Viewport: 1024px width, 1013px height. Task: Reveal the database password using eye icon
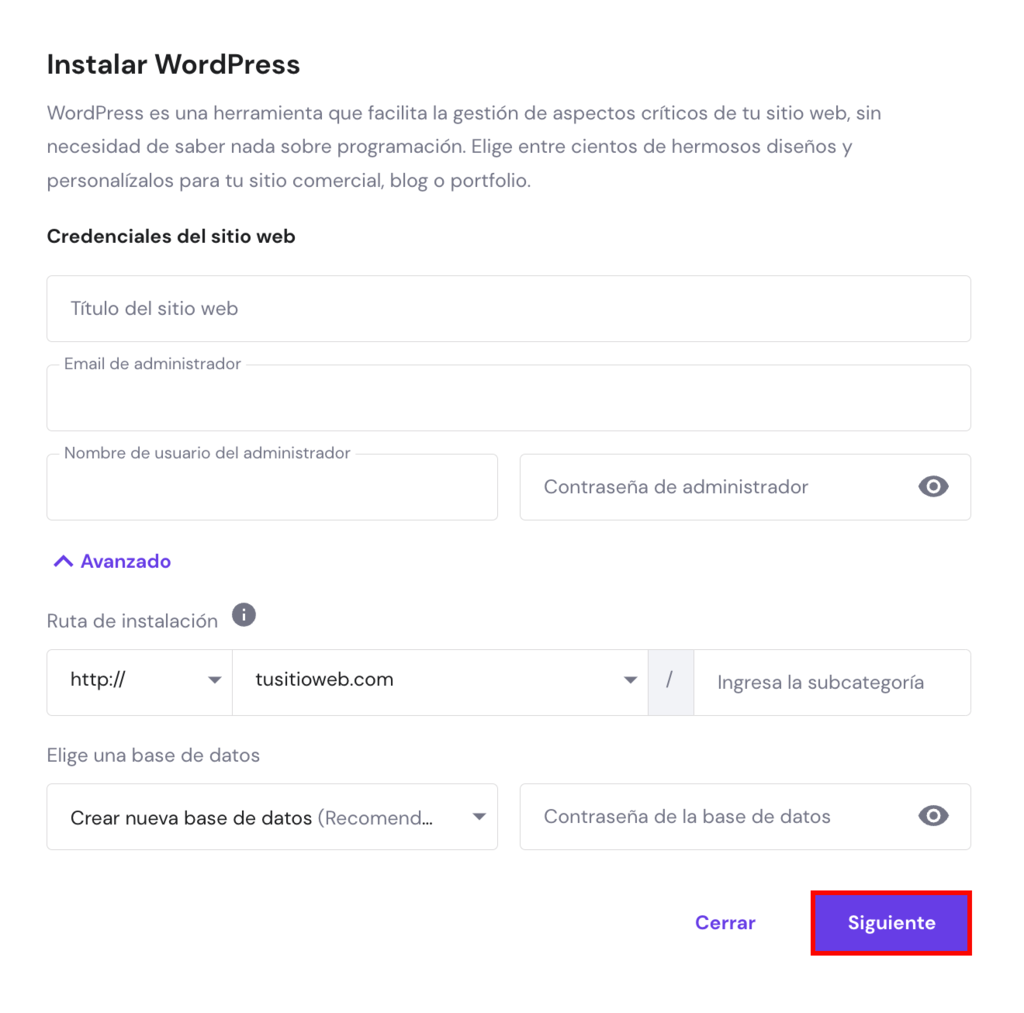pos(933,816)
